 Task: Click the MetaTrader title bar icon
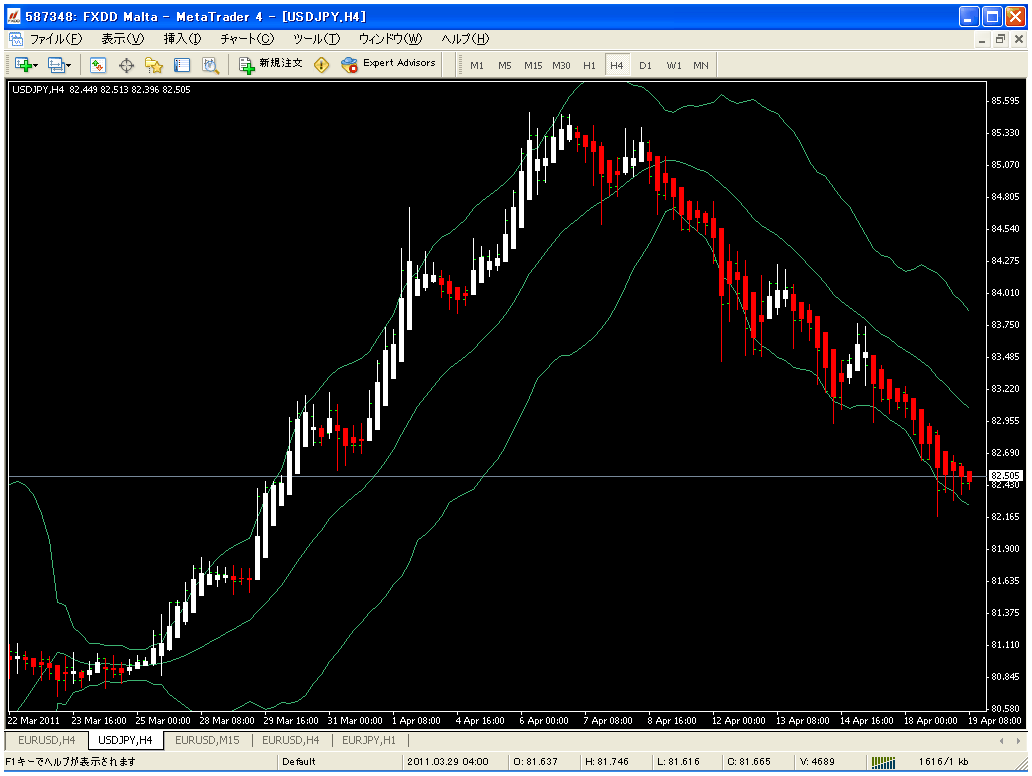click(x=14, y=16)
